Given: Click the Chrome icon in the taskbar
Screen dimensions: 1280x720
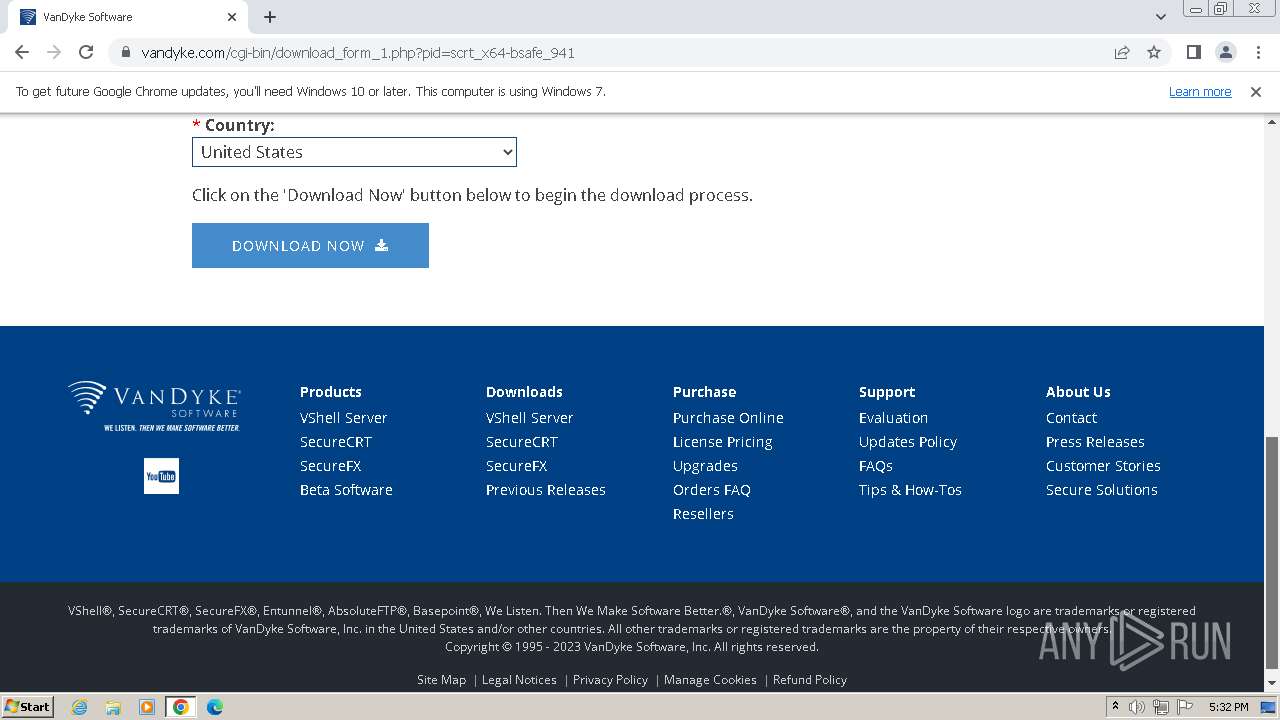Looking at the screenshot, I should pyautogui.click(x=181, y=707).
